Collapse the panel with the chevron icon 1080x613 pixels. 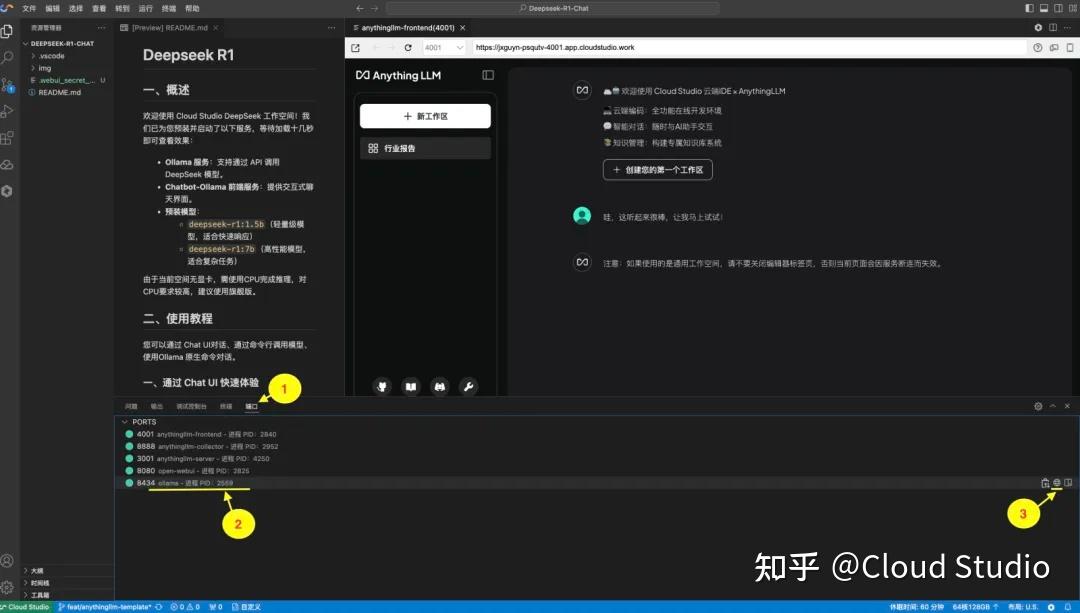1052,406
